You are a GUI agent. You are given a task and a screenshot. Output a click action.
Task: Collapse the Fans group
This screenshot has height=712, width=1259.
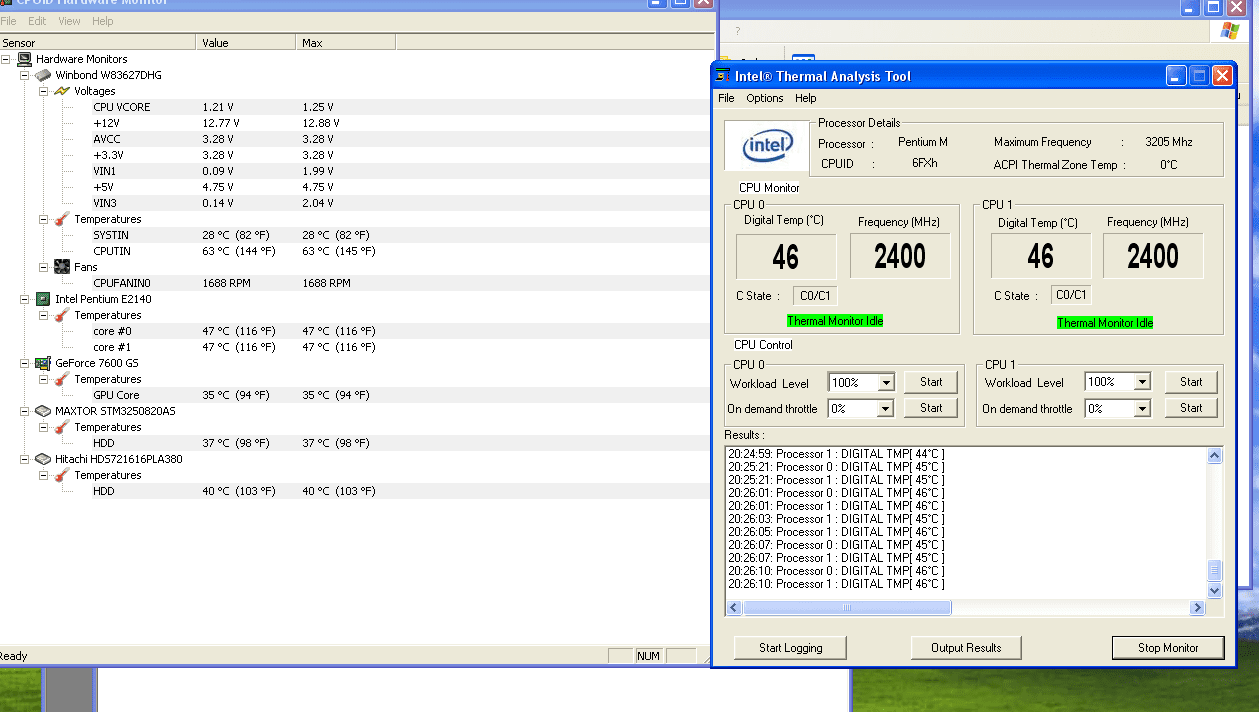click(43, 267)
